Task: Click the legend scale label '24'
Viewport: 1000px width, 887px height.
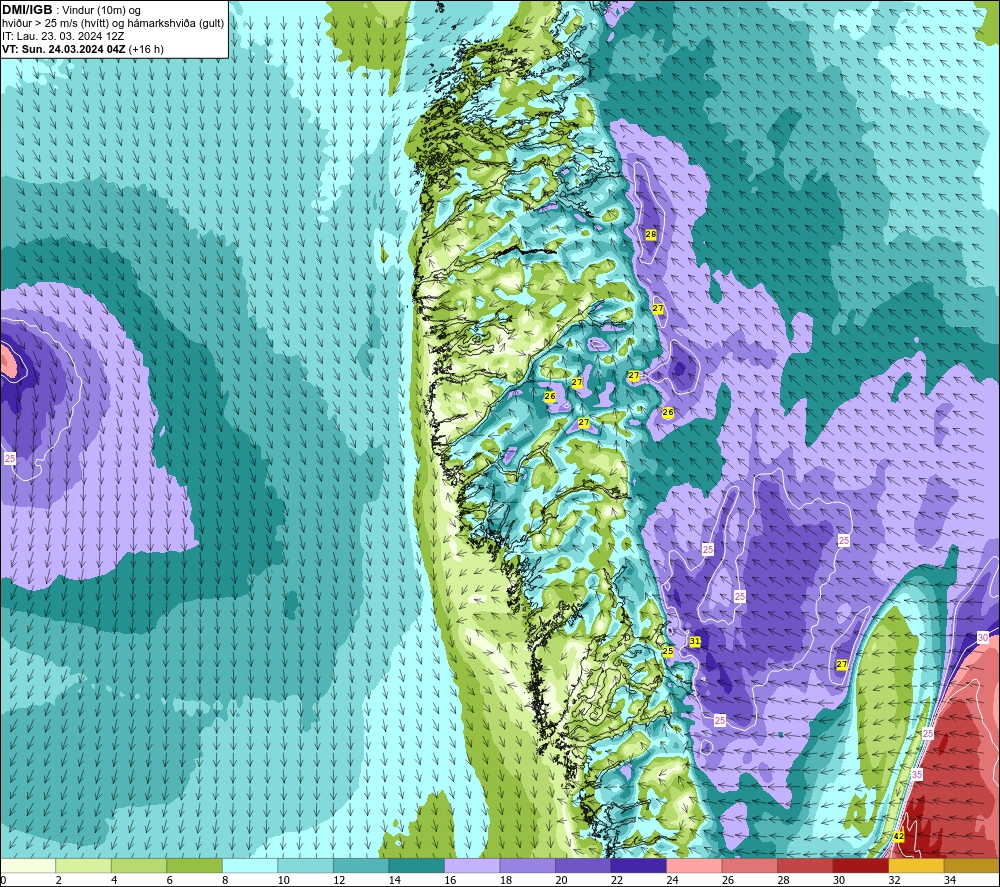Action: (672, 881)
